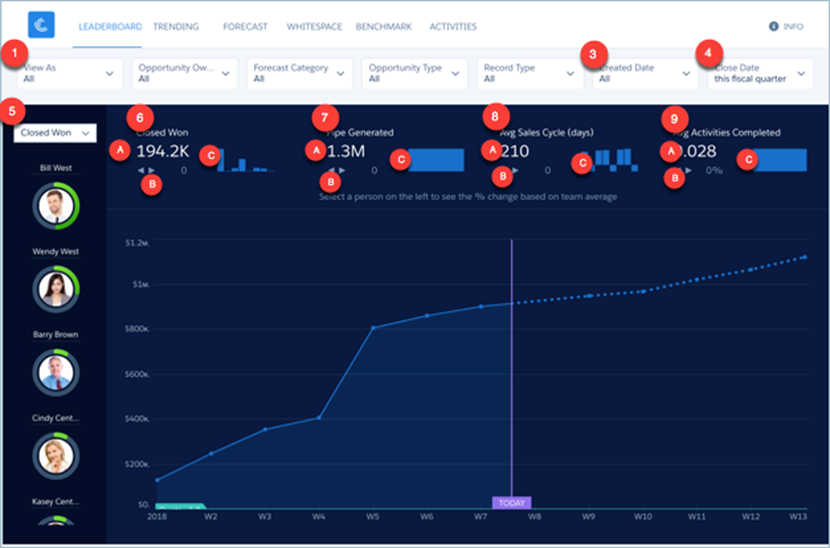The height and width of the screenshot is (548, 830).
Task: Click the Pipe Generated blue bar chart
Action: (437, 160)
